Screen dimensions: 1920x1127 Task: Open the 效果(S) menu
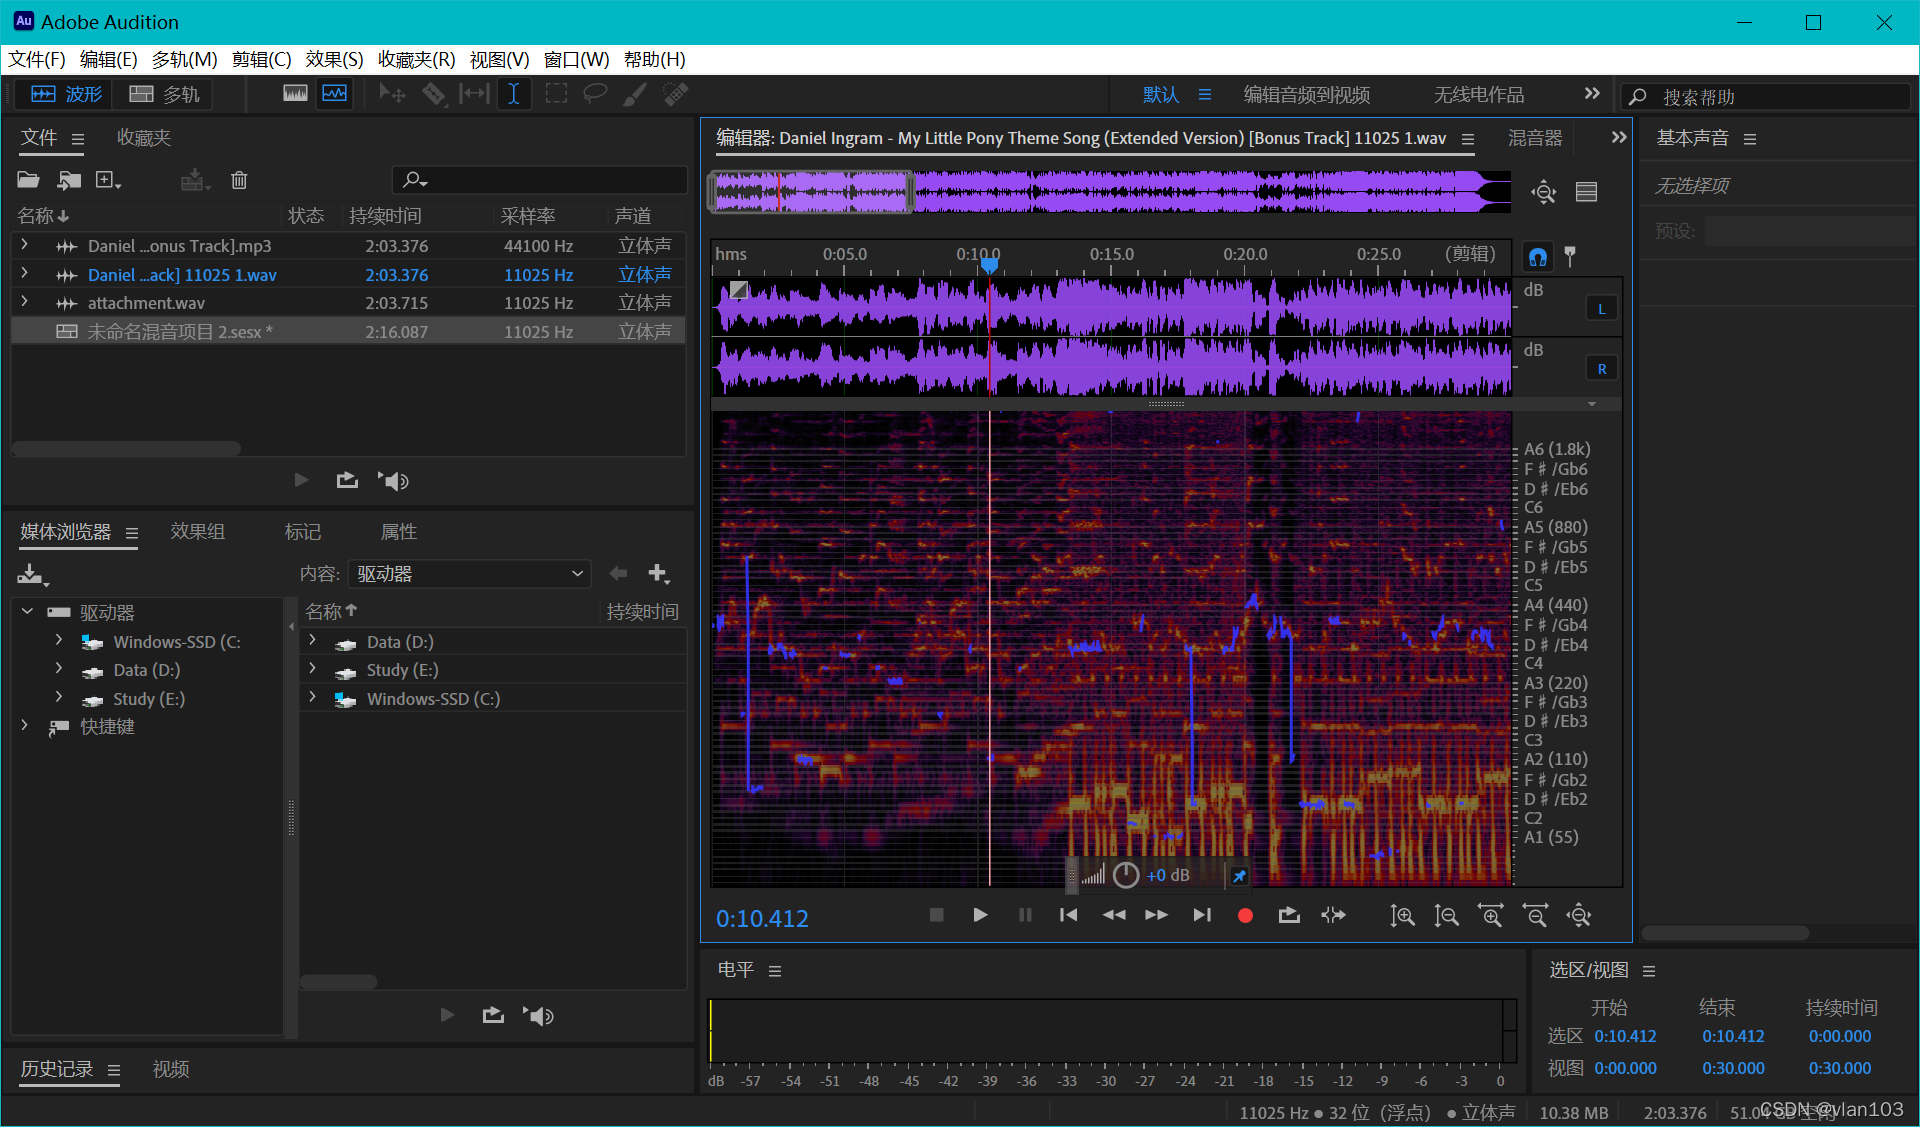tap(334, 59)
